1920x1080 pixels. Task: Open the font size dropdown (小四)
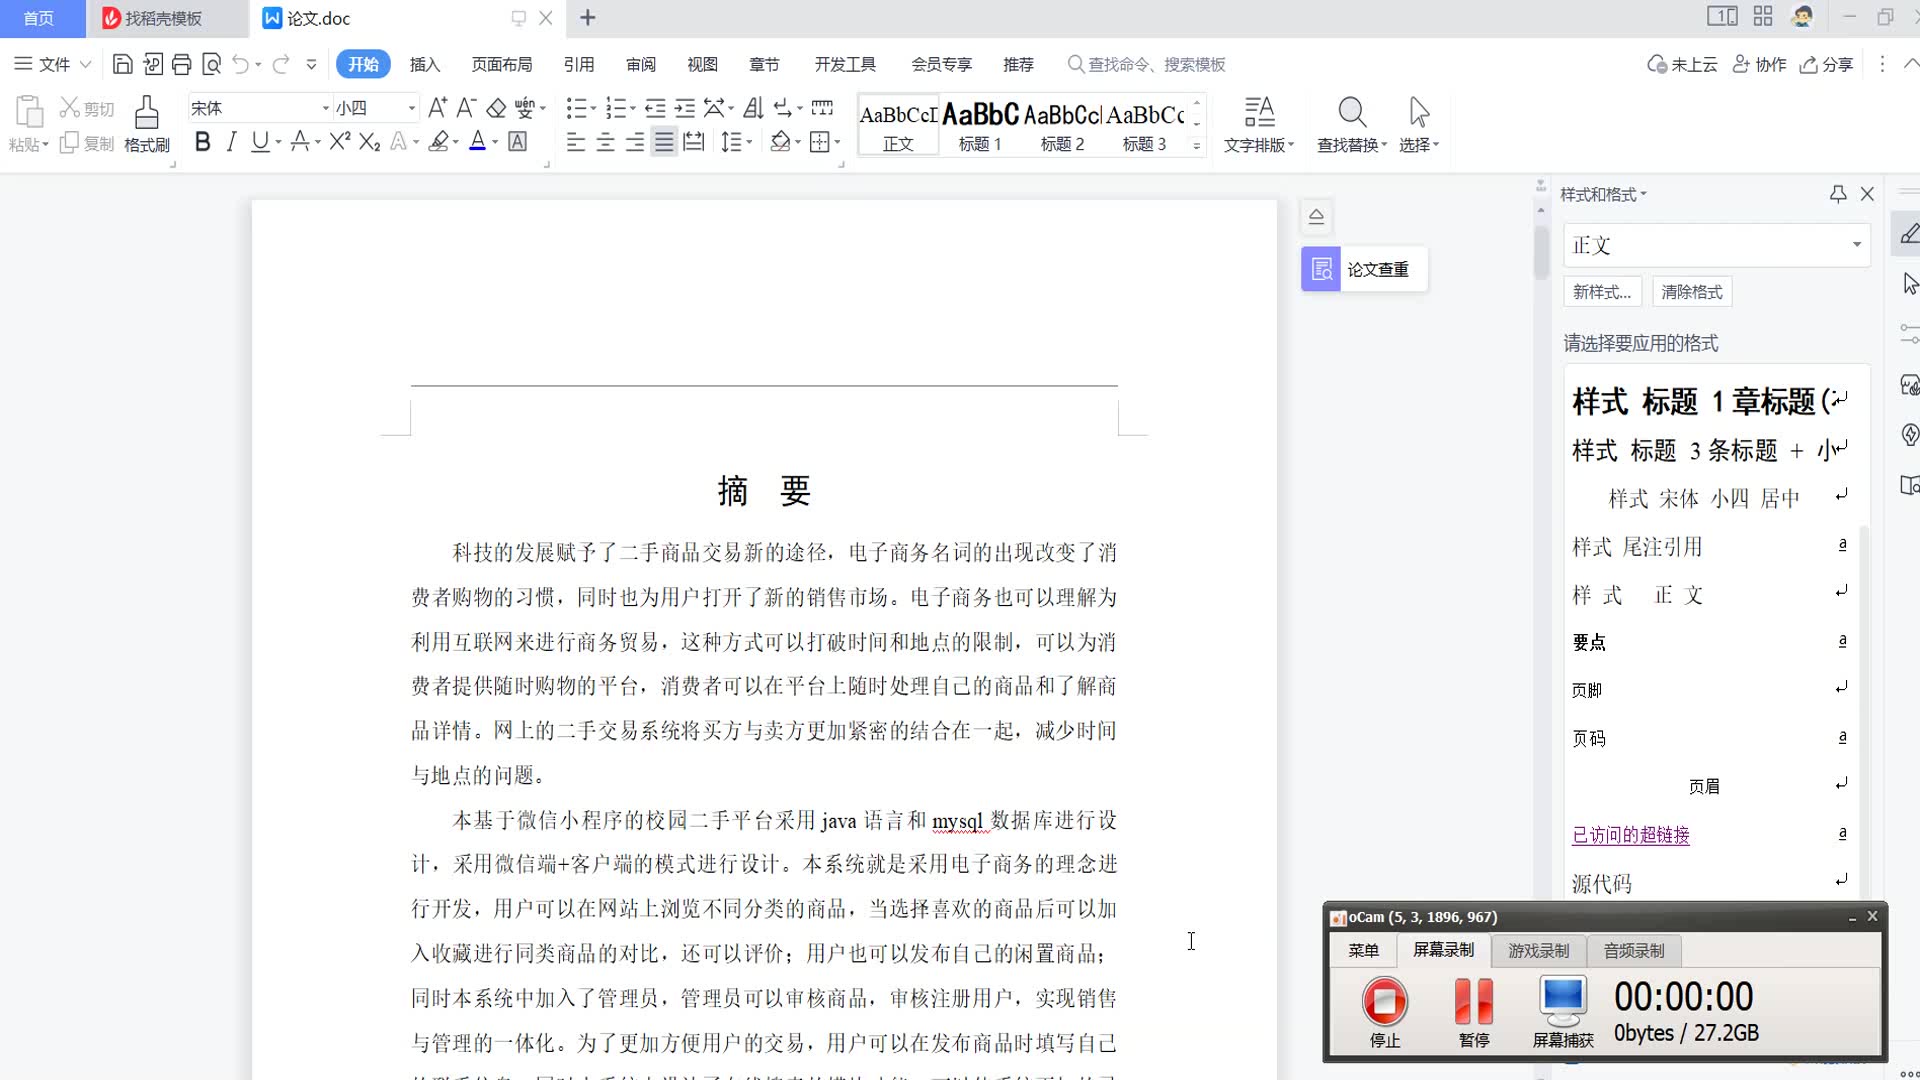coord(411,108)
